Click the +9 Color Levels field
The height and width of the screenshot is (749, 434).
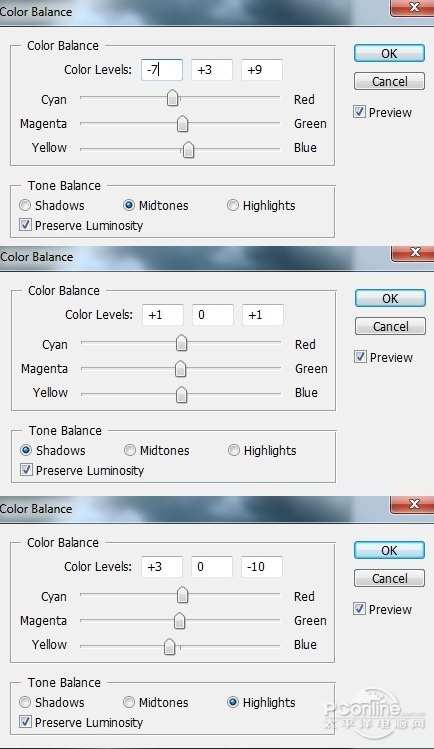tap(262, 70)
